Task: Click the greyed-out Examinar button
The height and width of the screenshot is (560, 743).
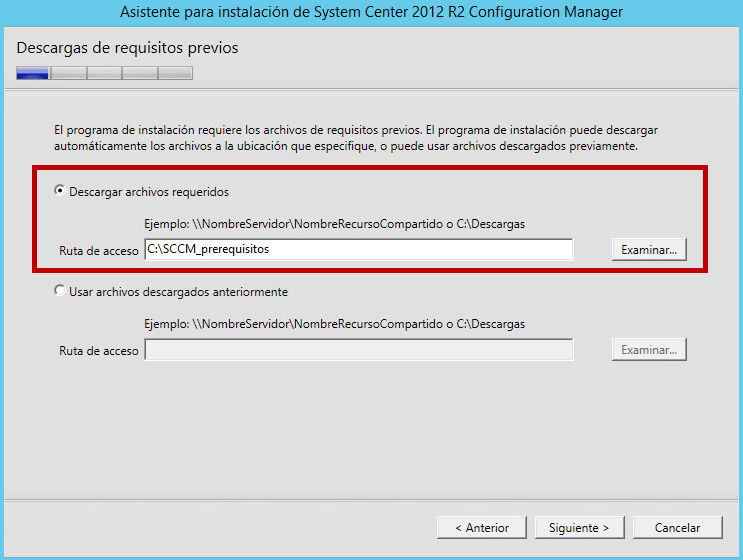Action: point(649,350)
